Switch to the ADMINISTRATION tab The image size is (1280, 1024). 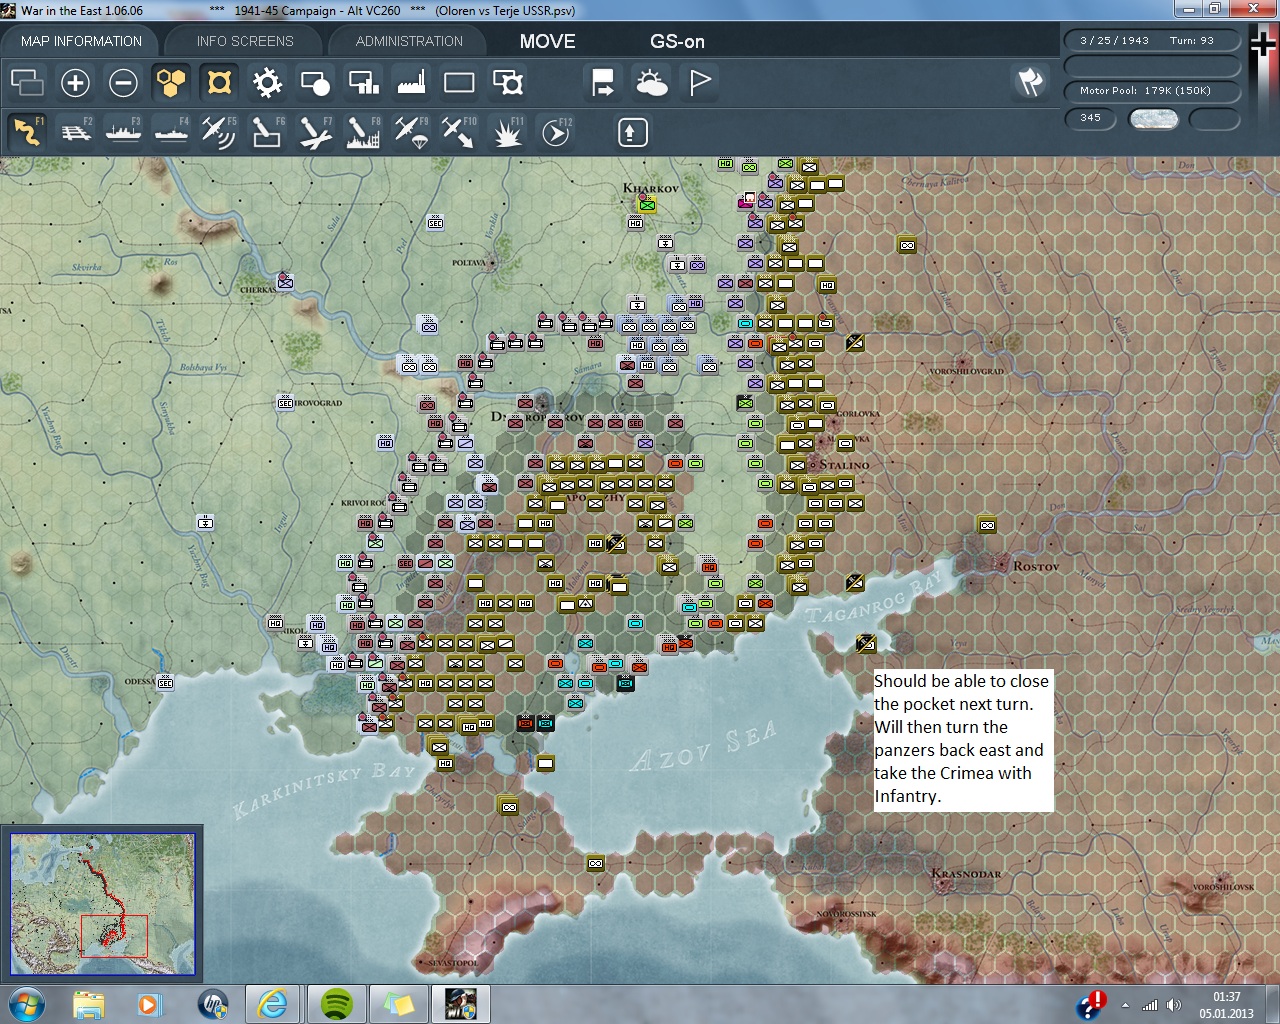[x=409, y=41]
